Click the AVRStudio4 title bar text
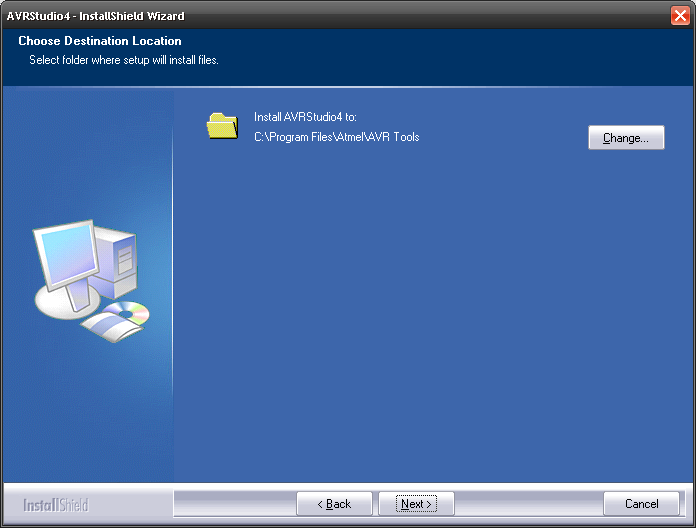 point(96,16)
